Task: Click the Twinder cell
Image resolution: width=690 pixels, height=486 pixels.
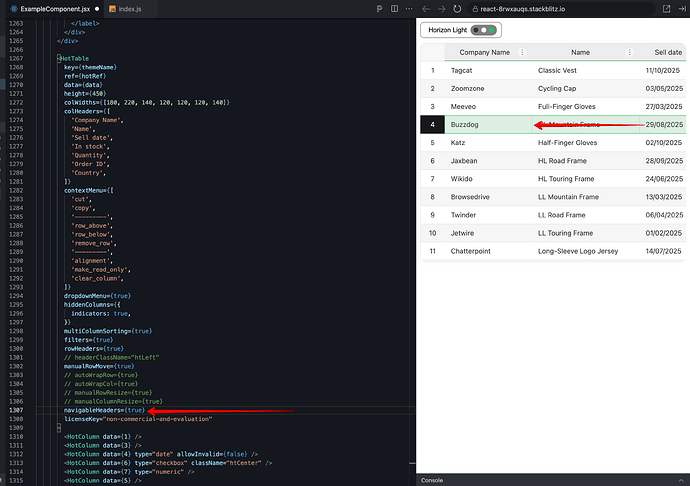Action: (488, 215)
